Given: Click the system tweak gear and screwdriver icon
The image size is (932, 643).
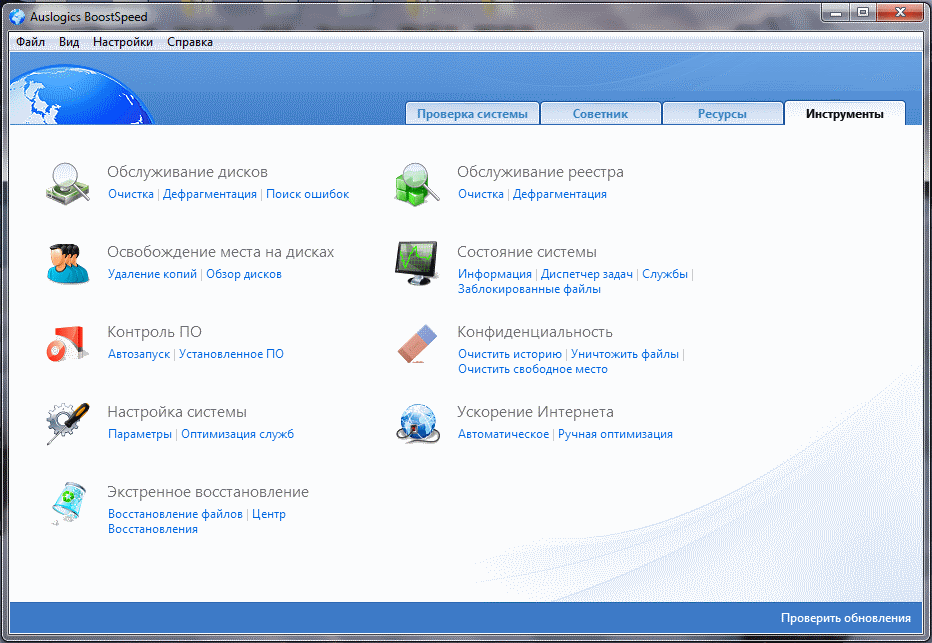Looking at the screenshot, I should 68,423.
